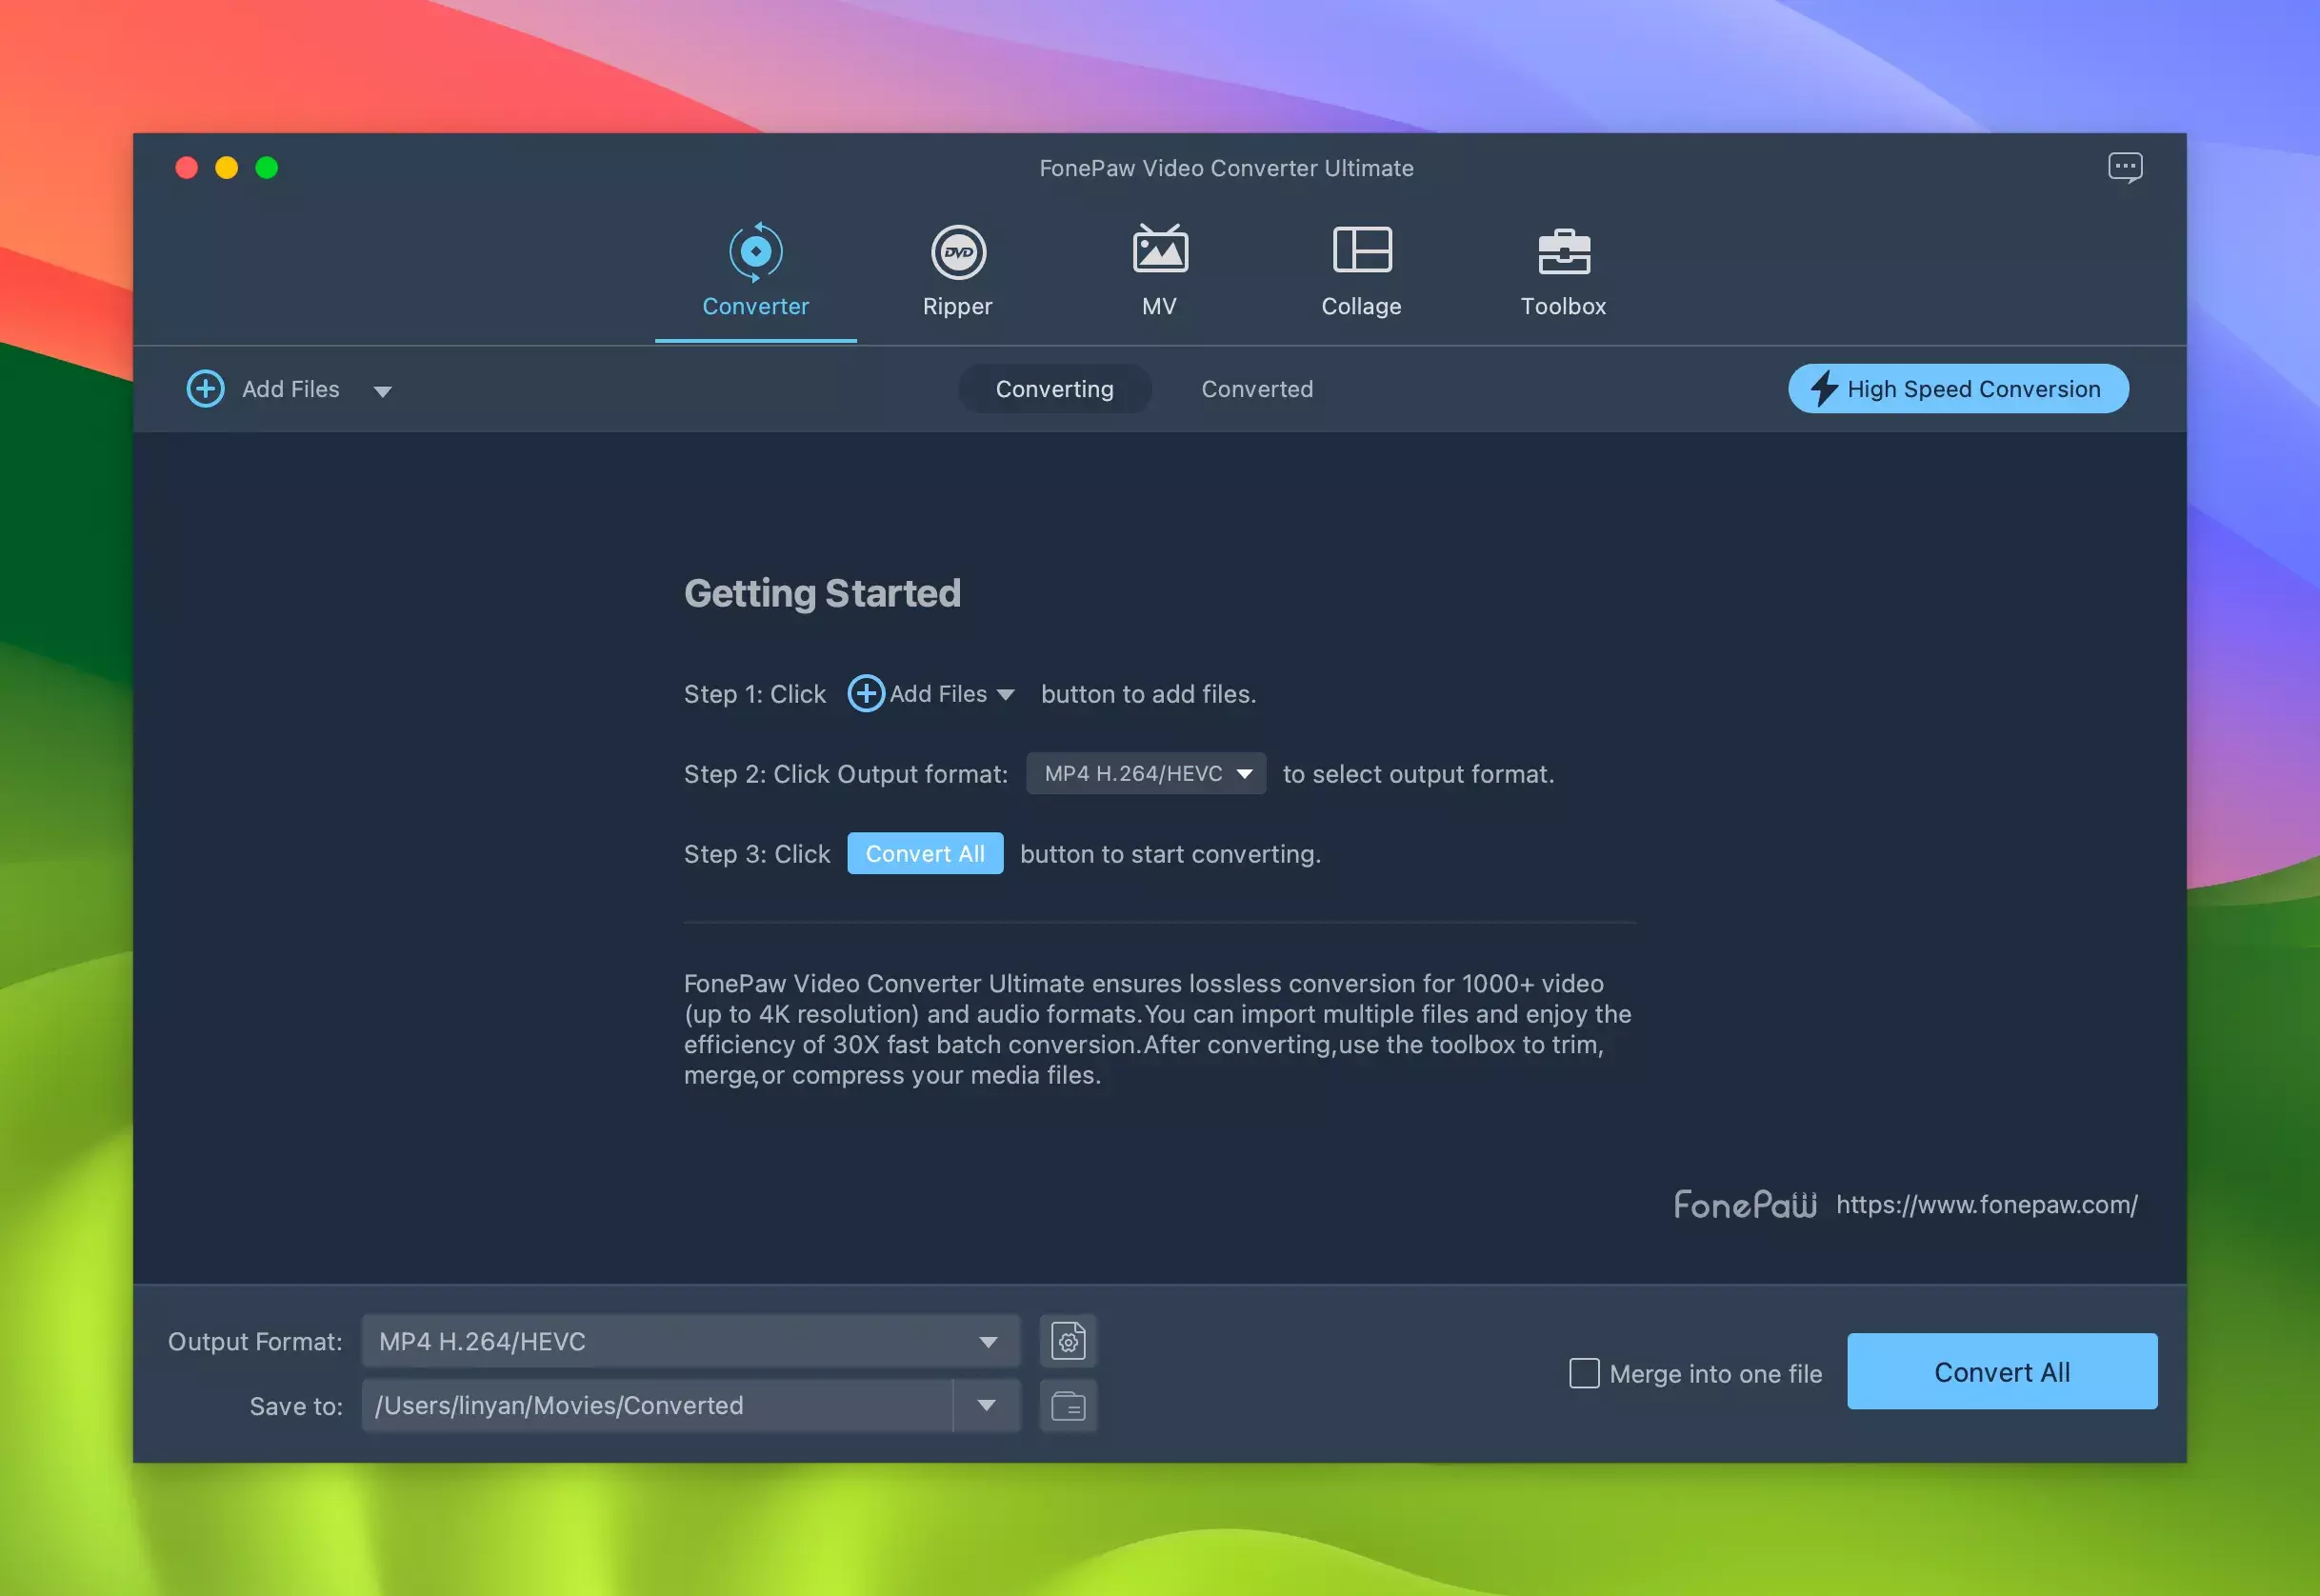Enable Merge into one file checkbox
The height and width of the screenshot is (1596, 2320).
[1584, 1373]
